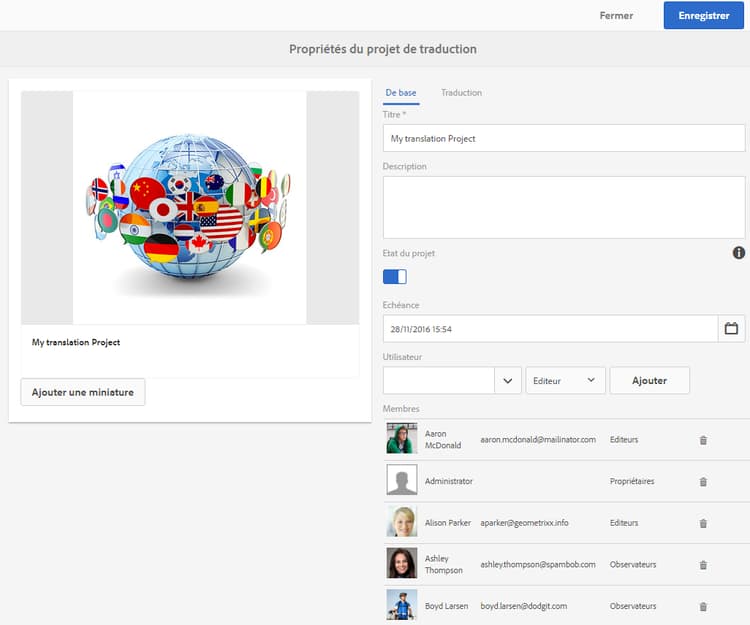Click the Administrator name text

[449, 481]
